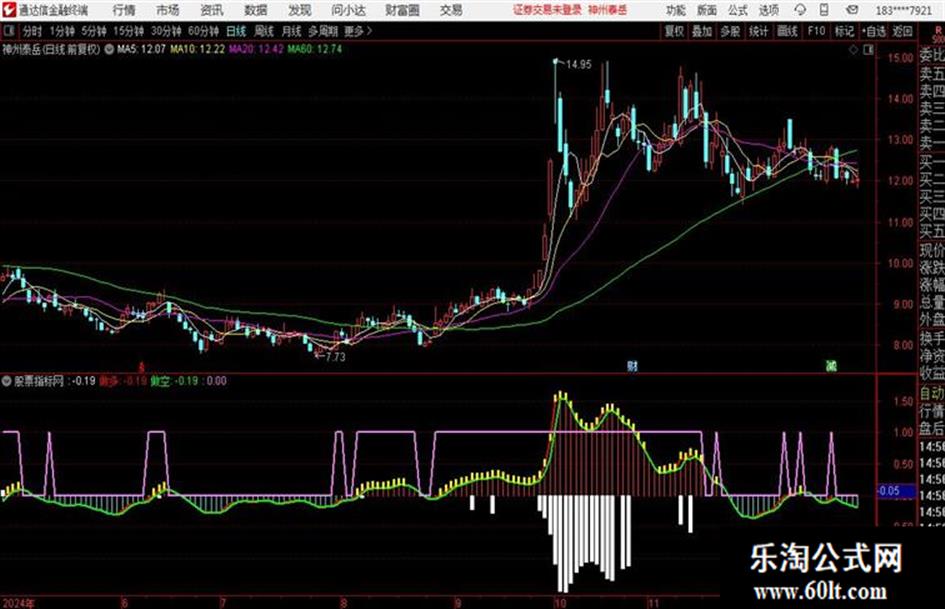Switch to 周线 weekly tab
The image size is (945, 609).
coord(264,31)
